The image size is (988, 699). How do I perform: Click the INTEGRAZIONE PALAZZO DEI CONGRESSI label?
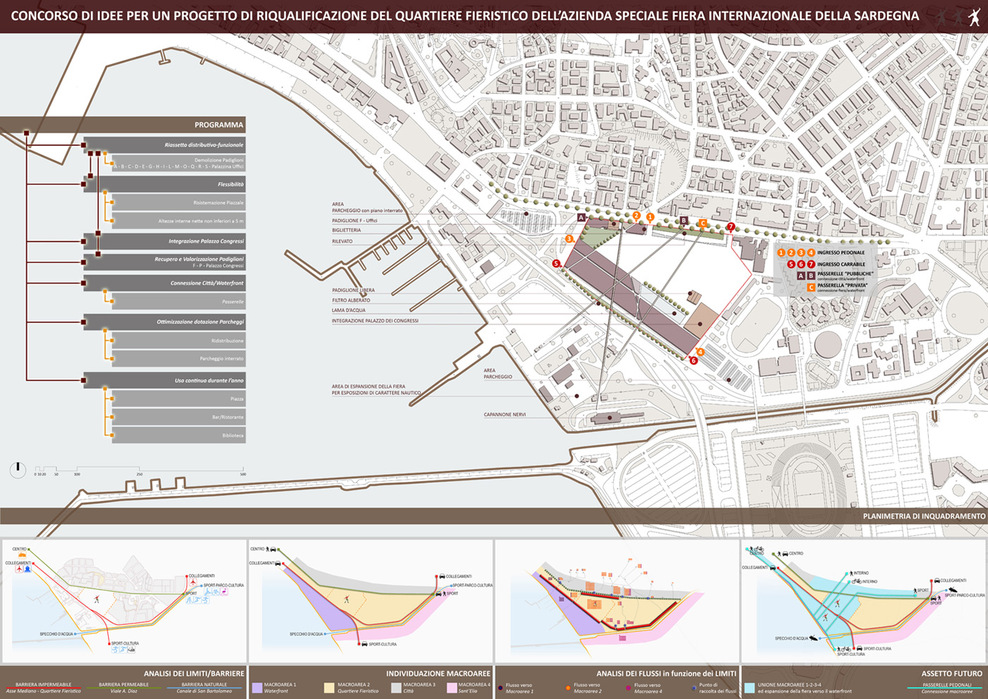(x=375, y=321)
